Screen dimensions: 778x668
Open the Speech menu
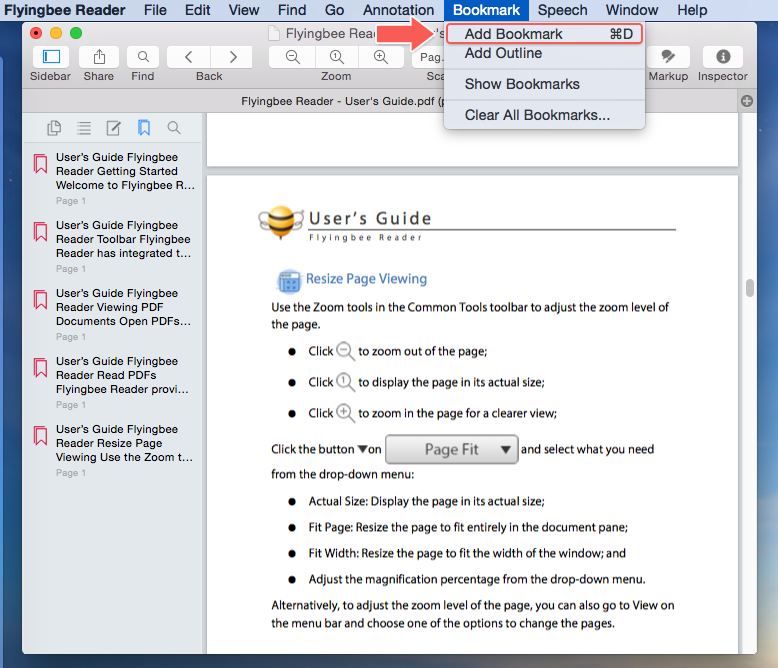point(562,10)
